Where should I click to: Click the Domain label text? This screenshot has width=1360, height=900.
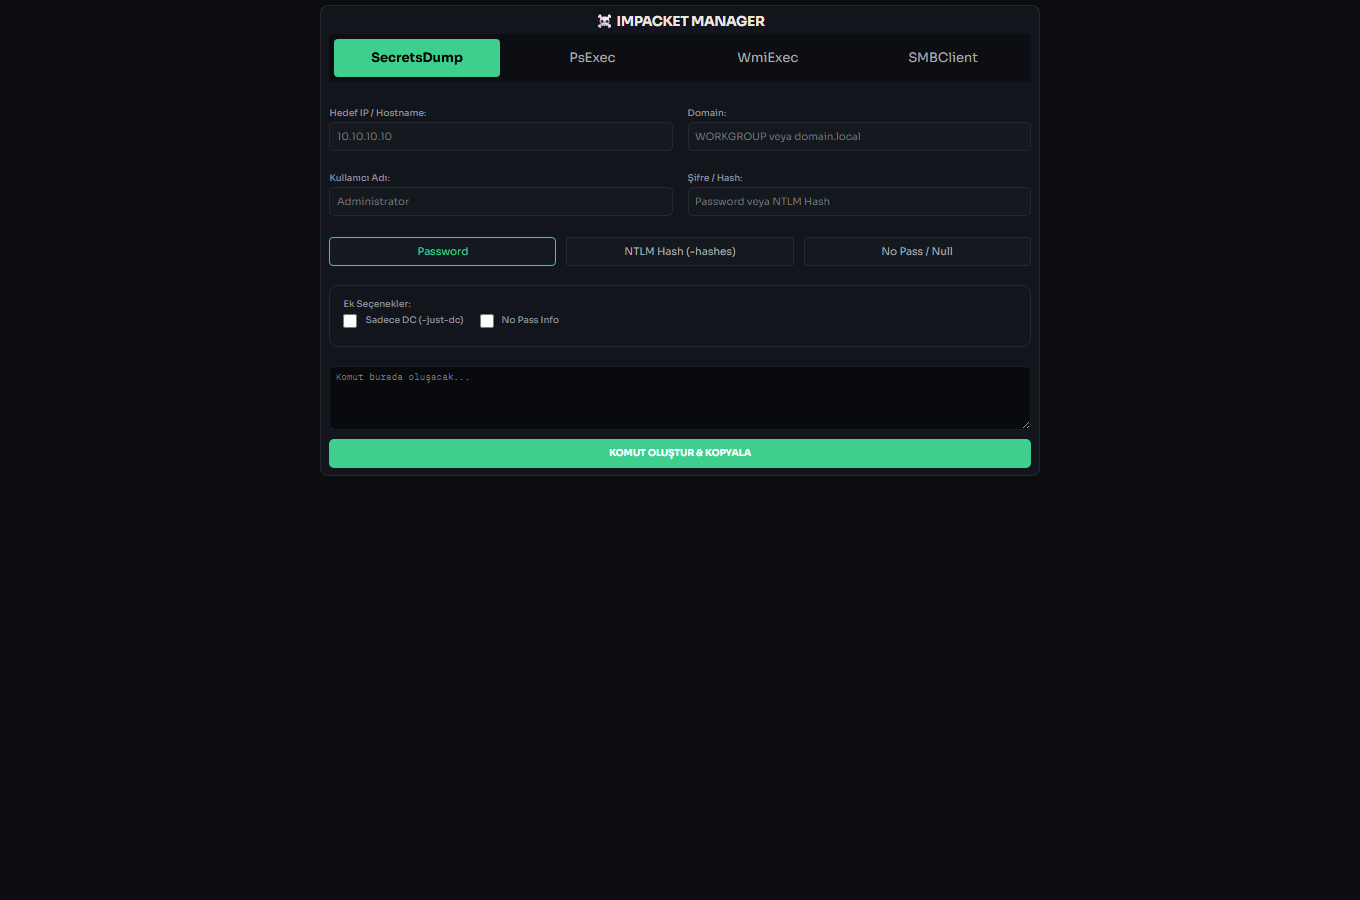[x=707, y=113]
